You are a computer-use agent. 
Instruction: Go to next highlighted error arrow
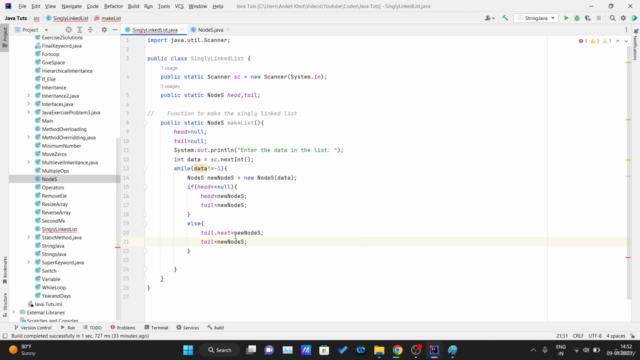pos(626,41)
